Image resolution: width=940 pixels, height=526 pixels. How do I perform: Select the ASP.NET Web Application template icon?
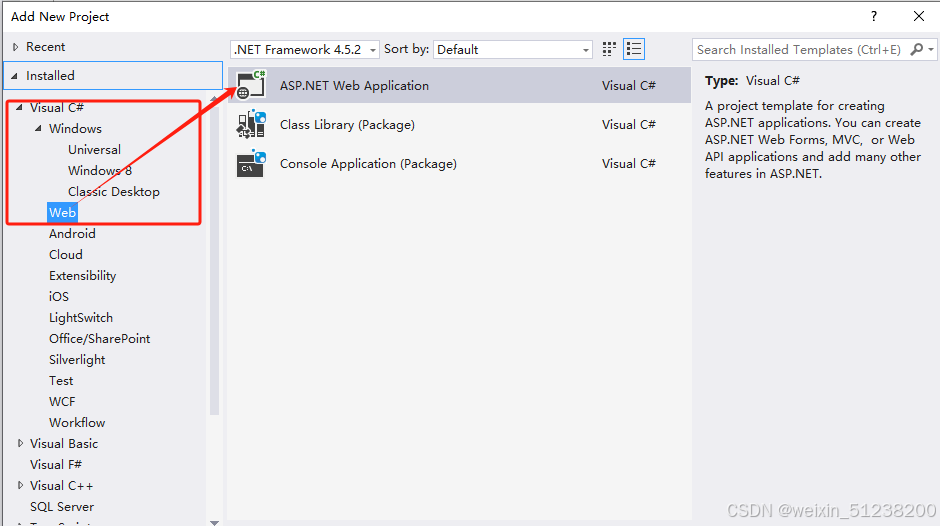coord(251,85)
